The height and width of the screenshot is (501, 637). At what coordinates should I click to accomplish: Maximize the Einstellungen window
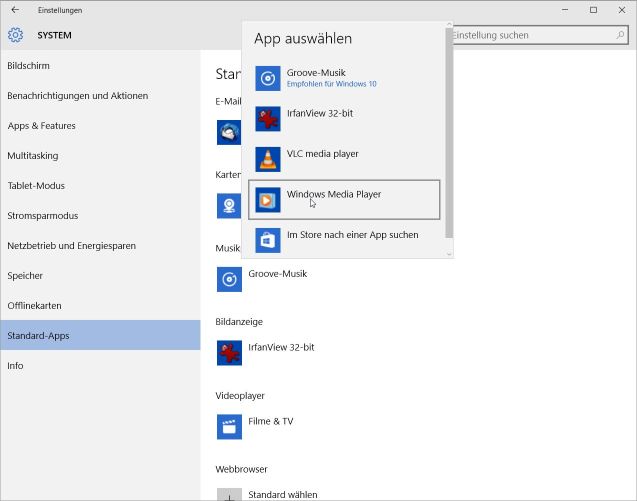tap(594, 10)
